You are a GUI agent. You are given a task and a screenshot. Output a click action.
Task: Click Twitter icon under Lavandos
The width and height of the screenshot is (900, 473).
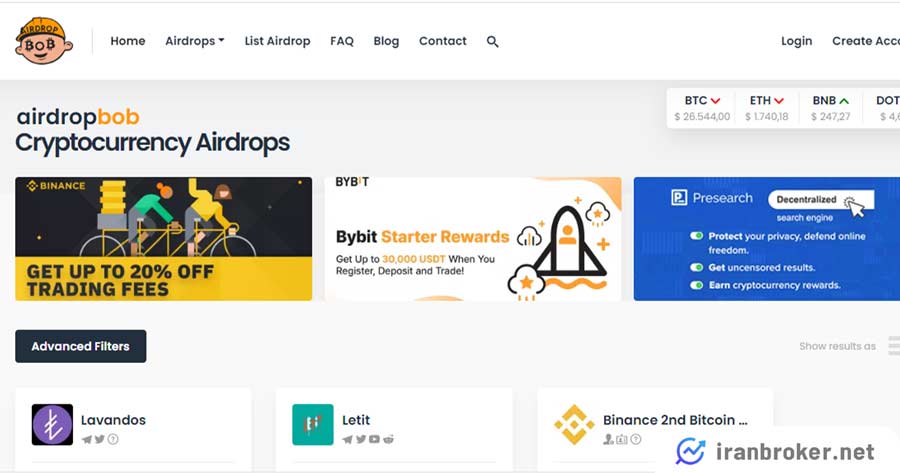tap(100, 440)
